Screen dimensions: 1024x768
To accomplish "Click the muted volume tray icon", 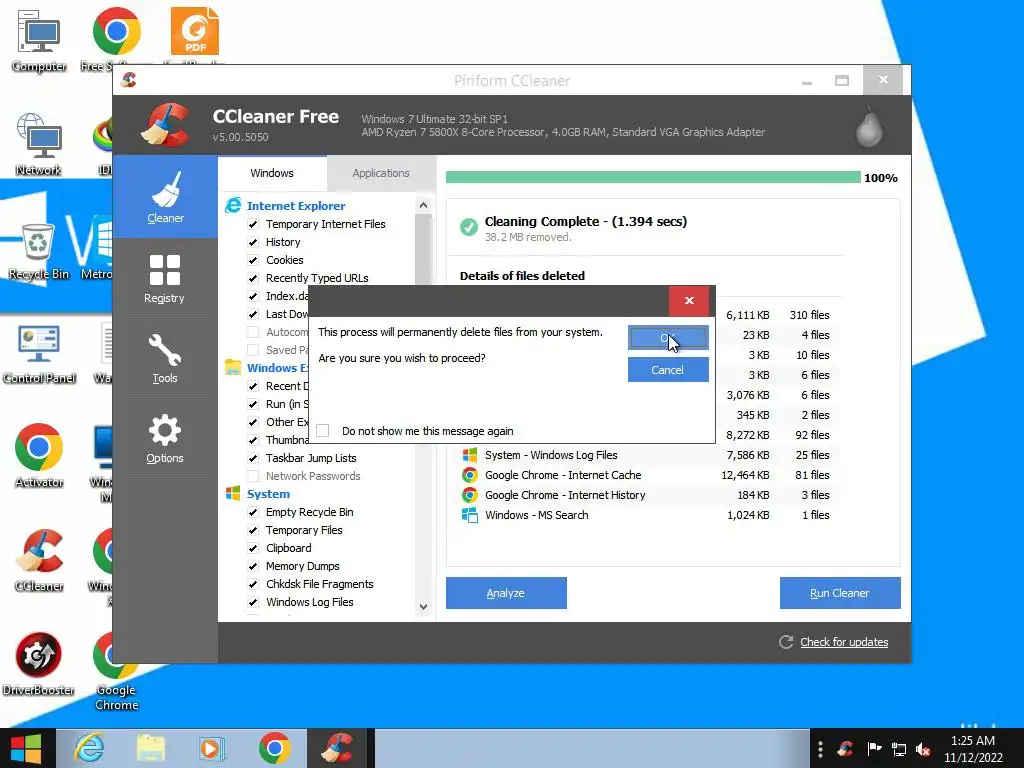I will point(923,749).
